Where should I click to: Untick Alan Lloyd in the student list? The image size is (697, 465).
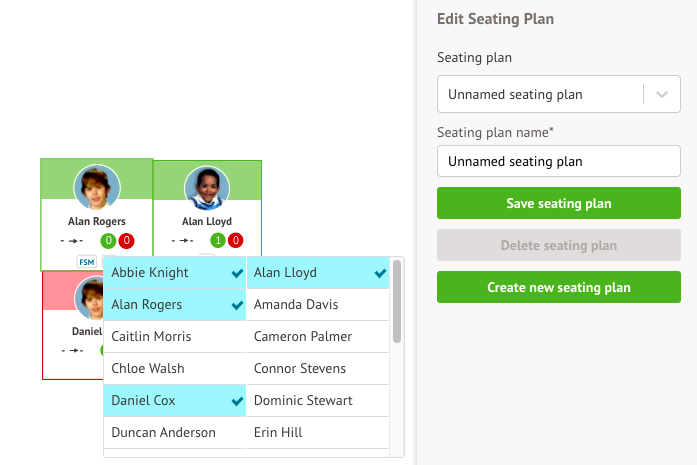pos(318,273)
